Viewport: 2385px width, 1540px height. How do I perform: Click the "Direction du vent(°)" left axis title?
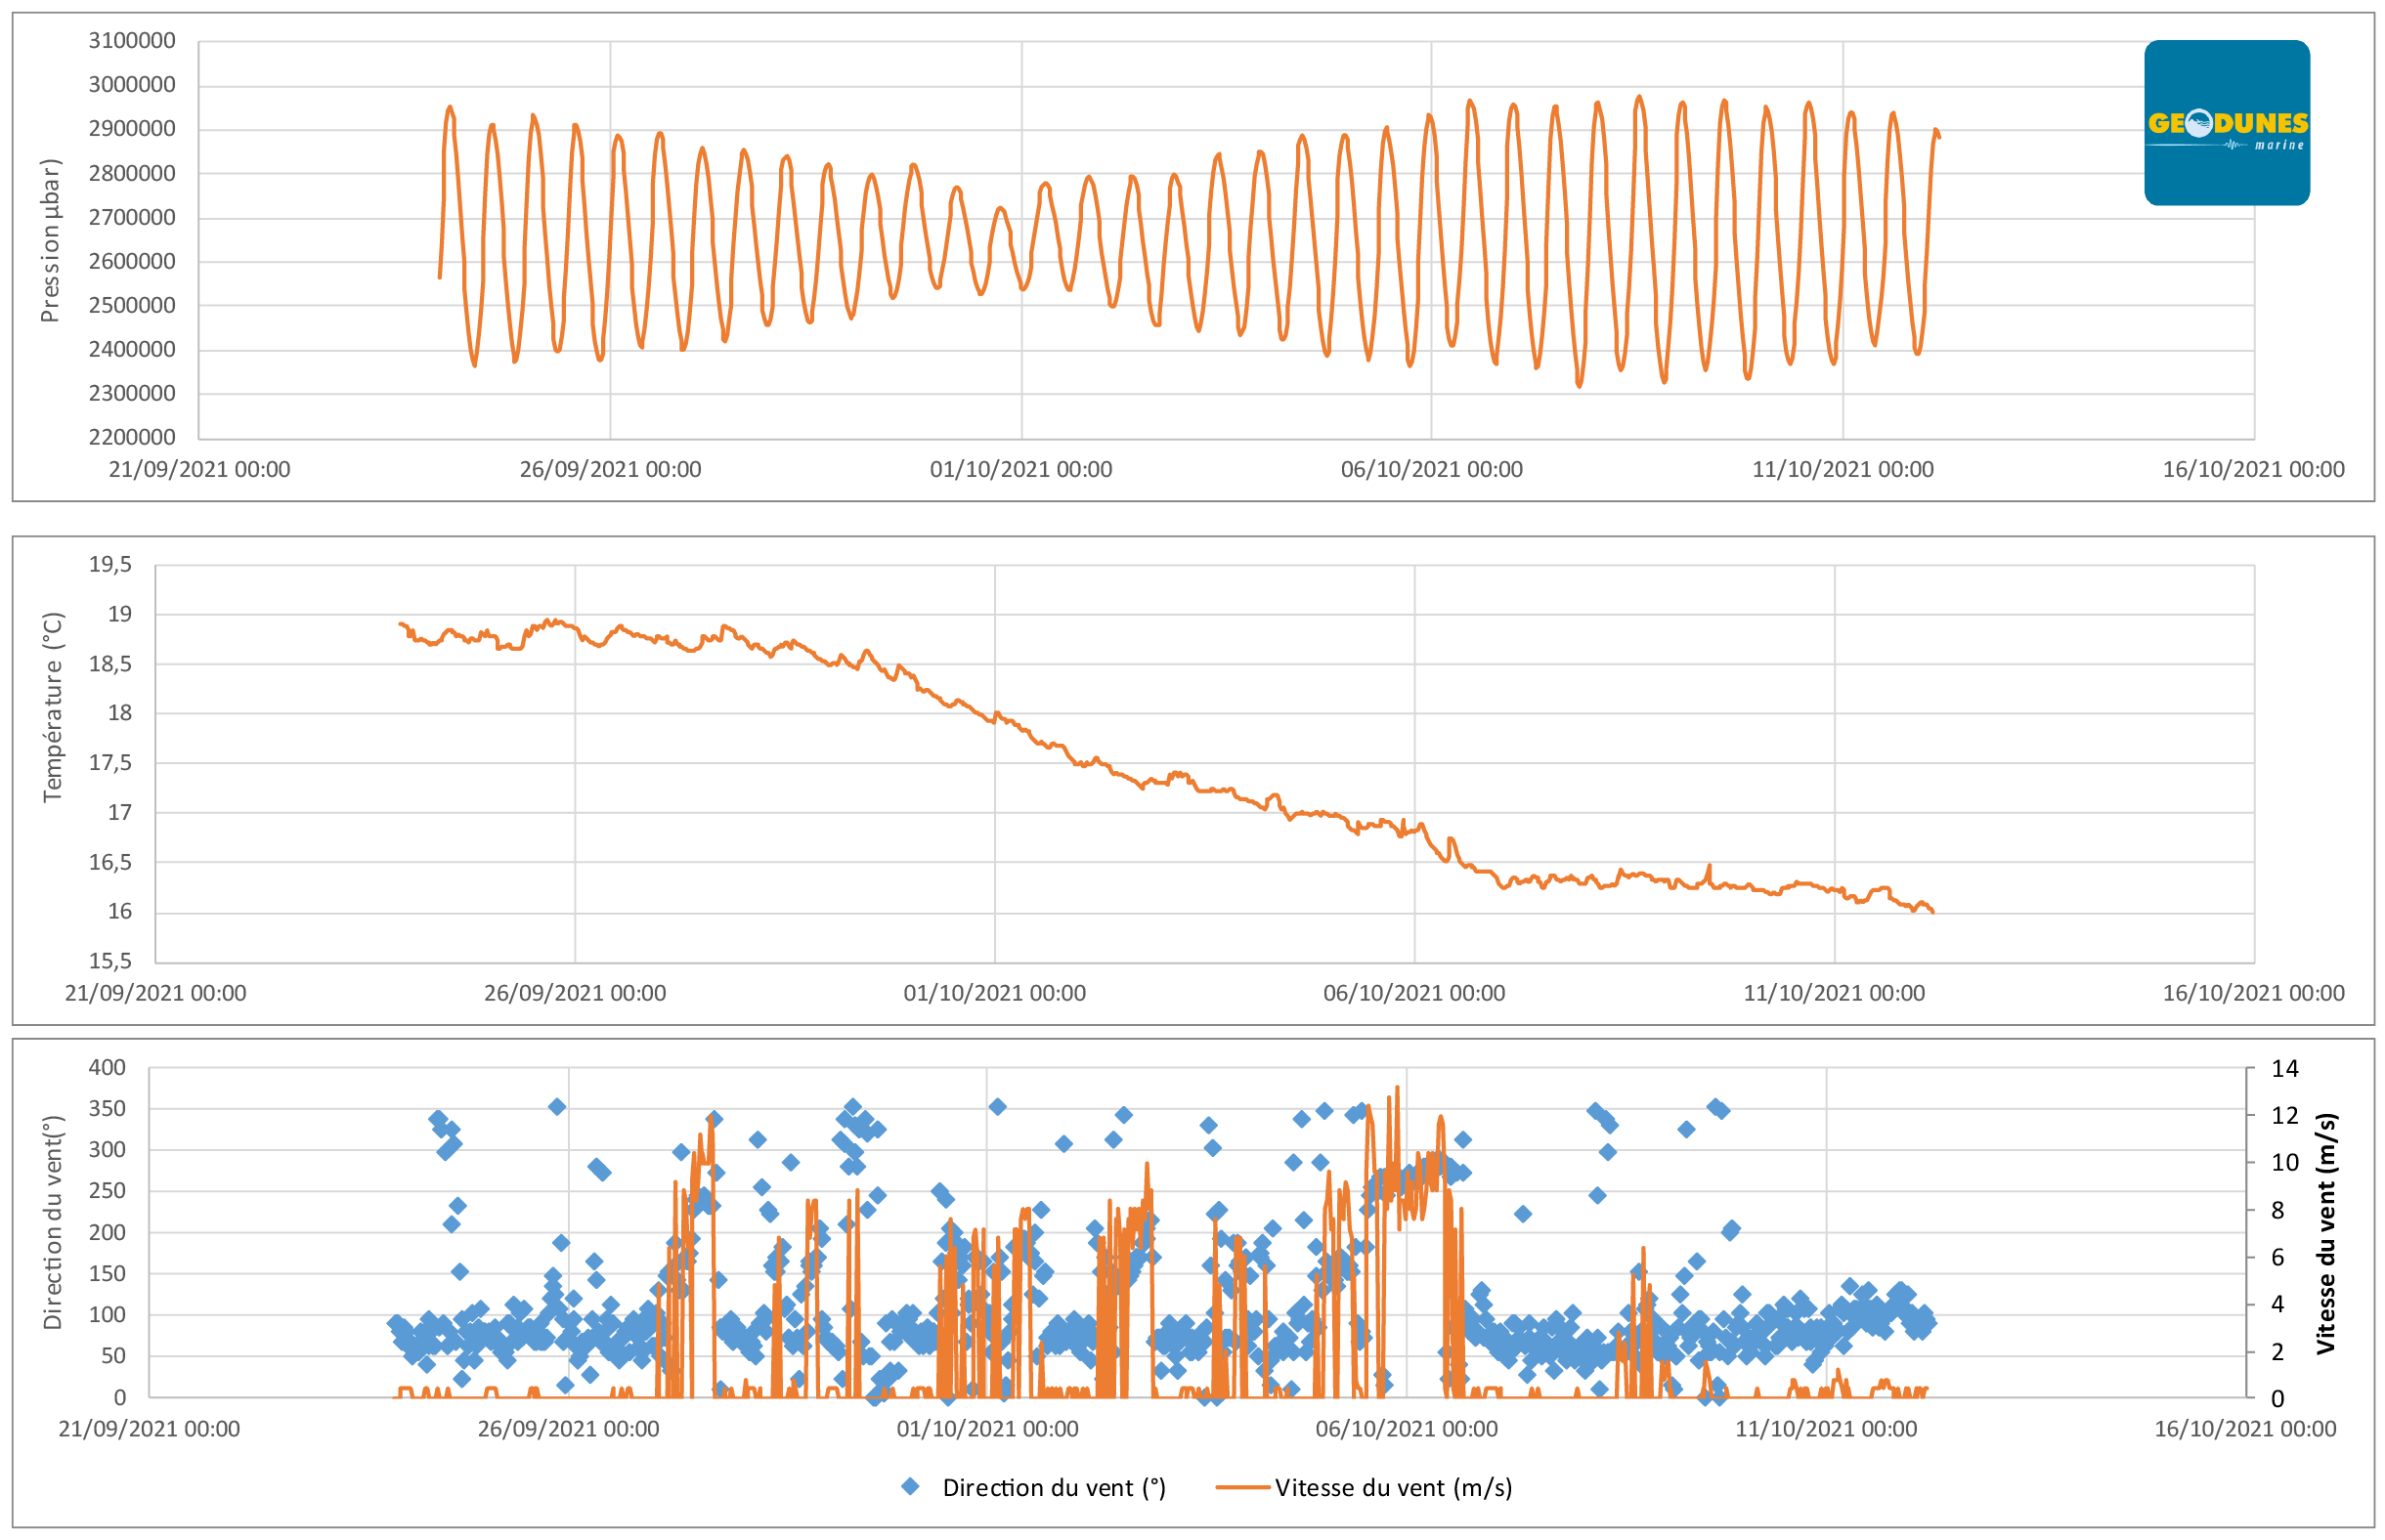point(52,1222)
